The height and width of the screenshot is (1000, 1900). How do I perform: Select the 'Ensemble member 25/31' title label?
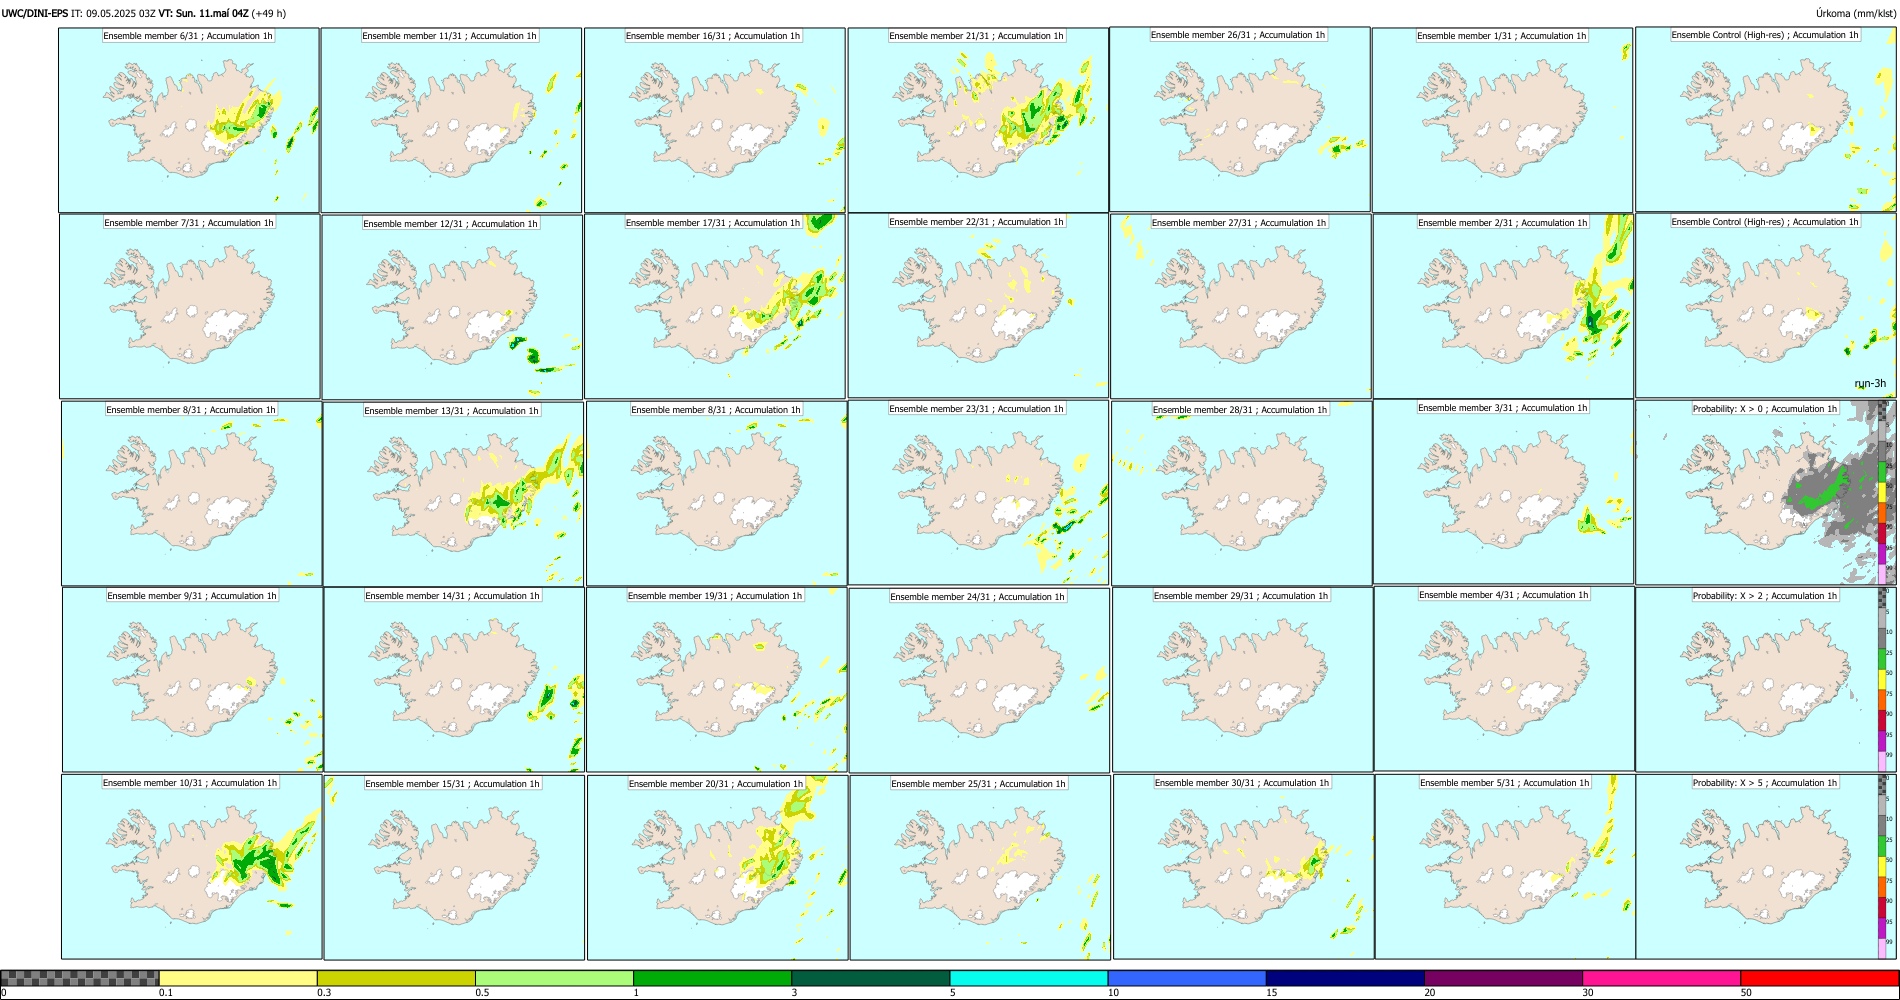coord(978,784)
